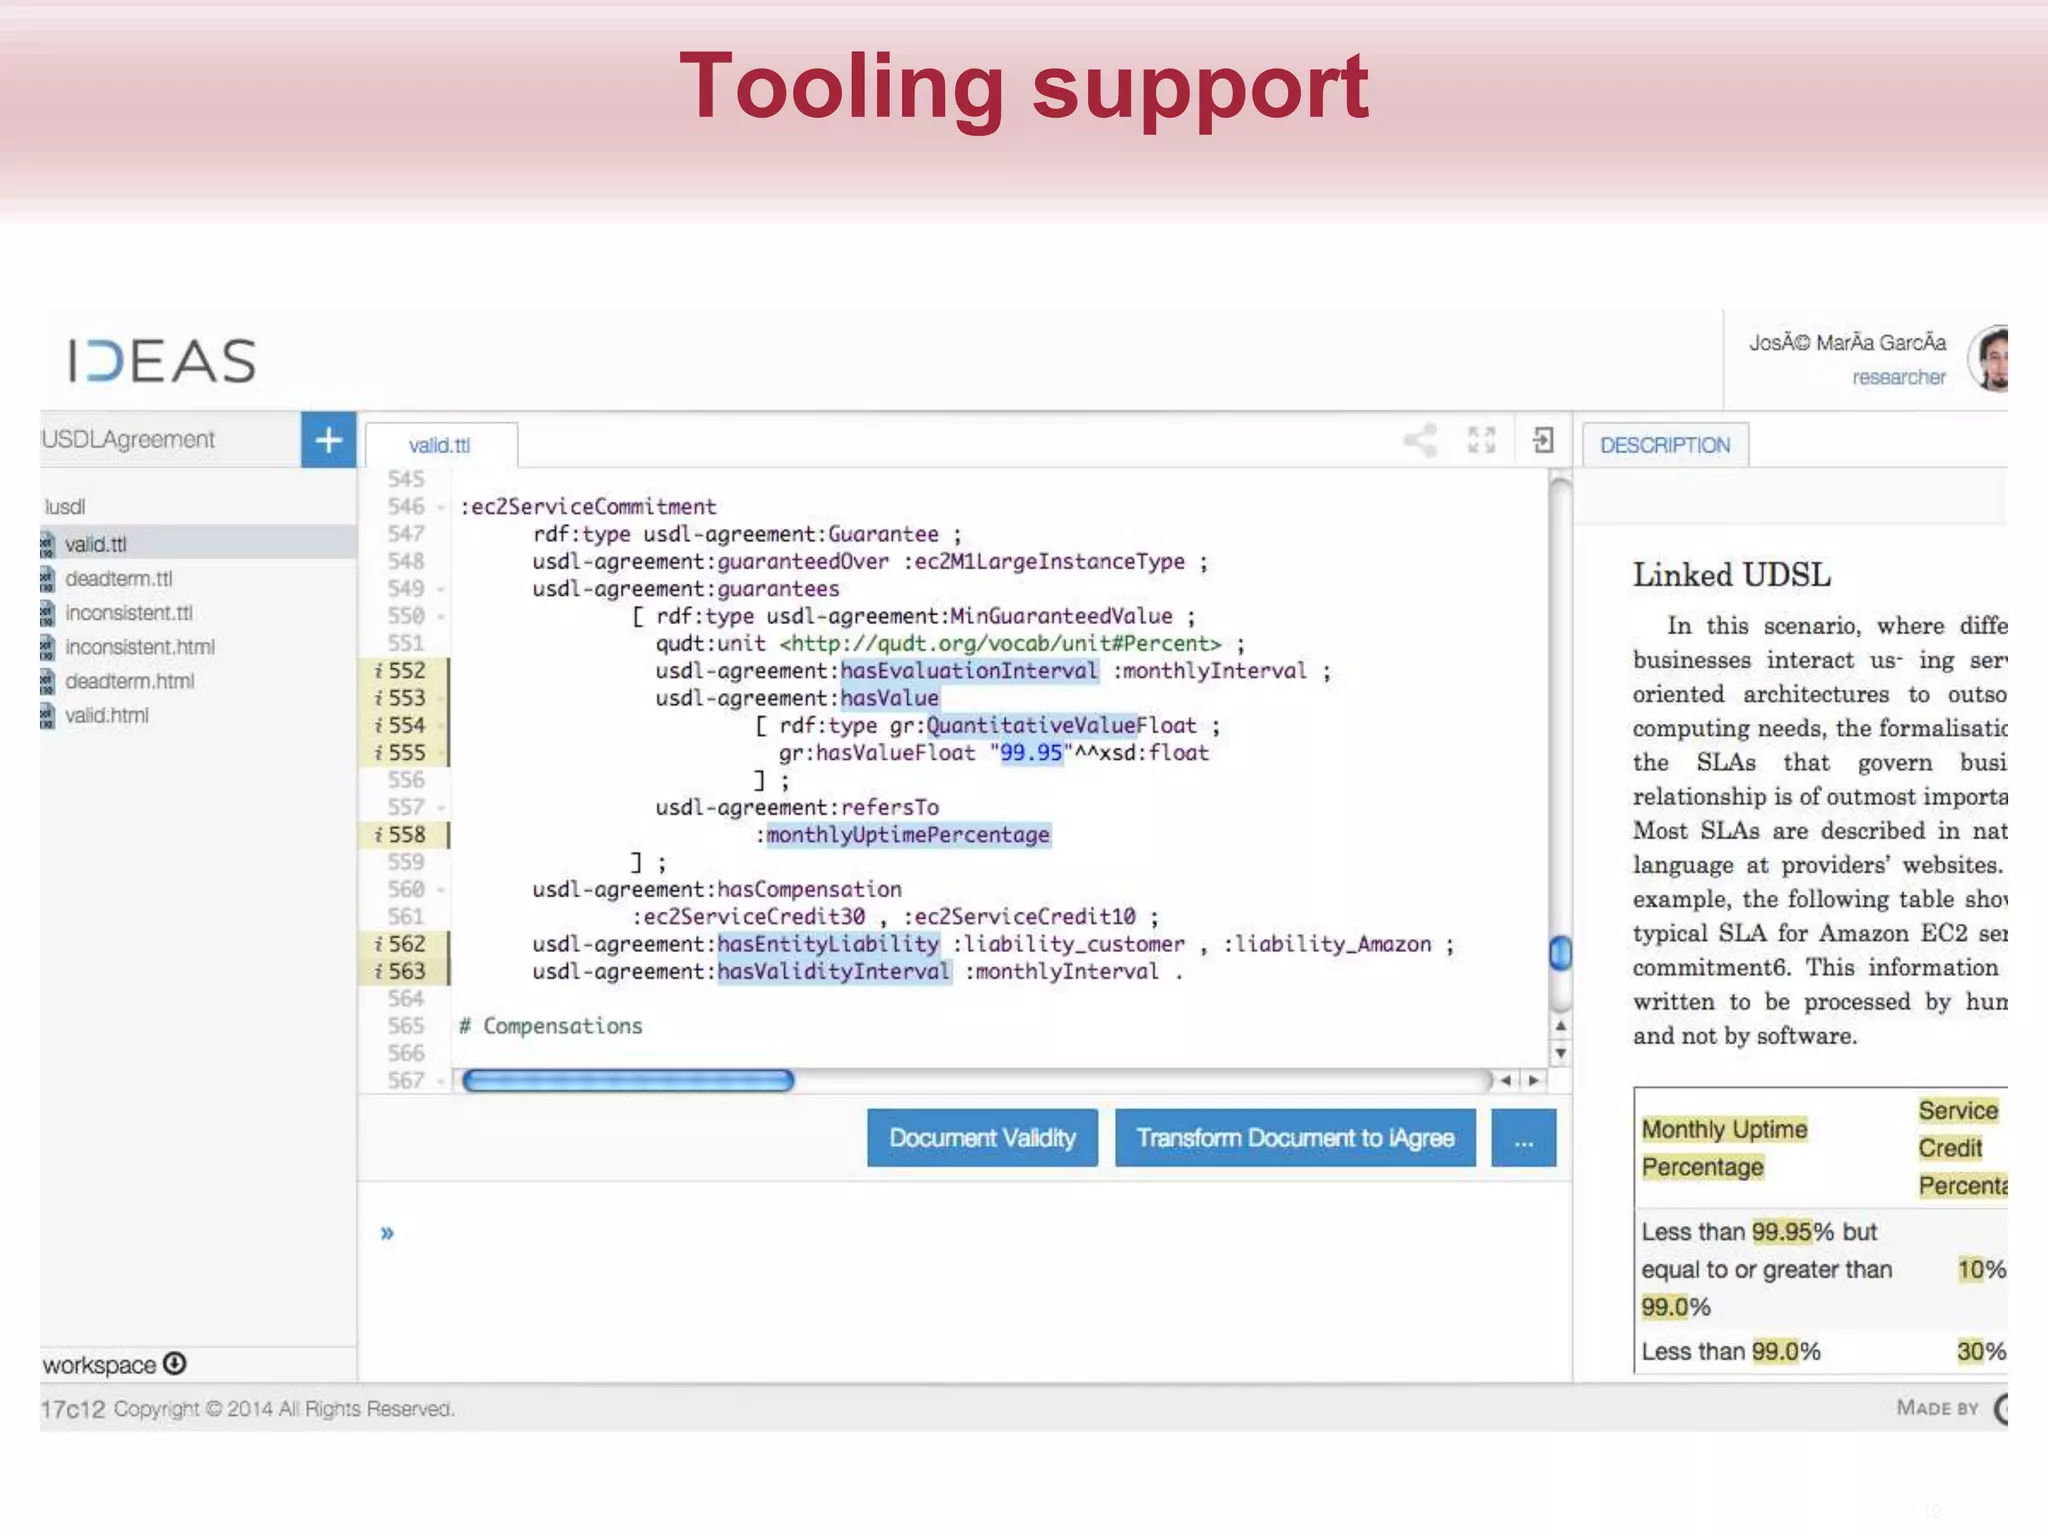Viewport: 2048px width, 1536px height.
Task: Click the info marker on line 562
Action: click(x=379, y=943)
